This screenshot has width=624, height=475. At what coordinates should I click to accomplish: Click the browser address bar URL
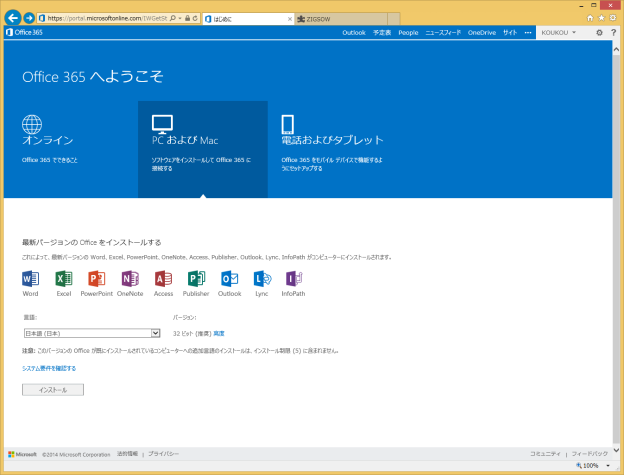pos(107,18)
